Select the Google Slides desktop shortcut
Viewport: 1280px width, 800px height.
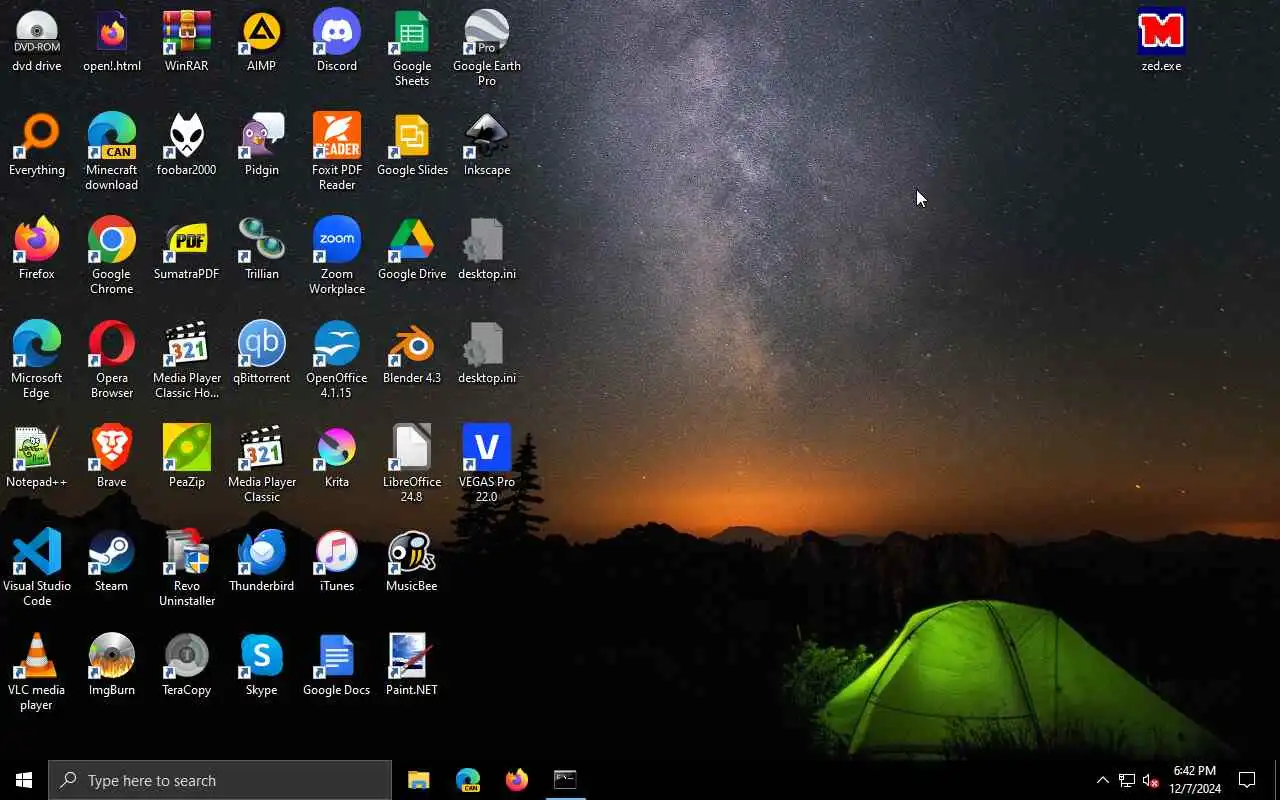[412, 145]
